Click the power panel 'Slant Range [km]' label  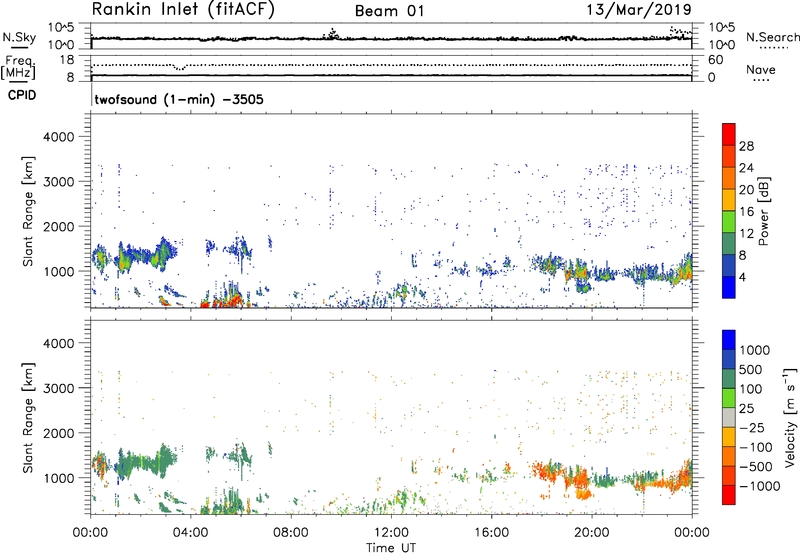pos(28,211)
